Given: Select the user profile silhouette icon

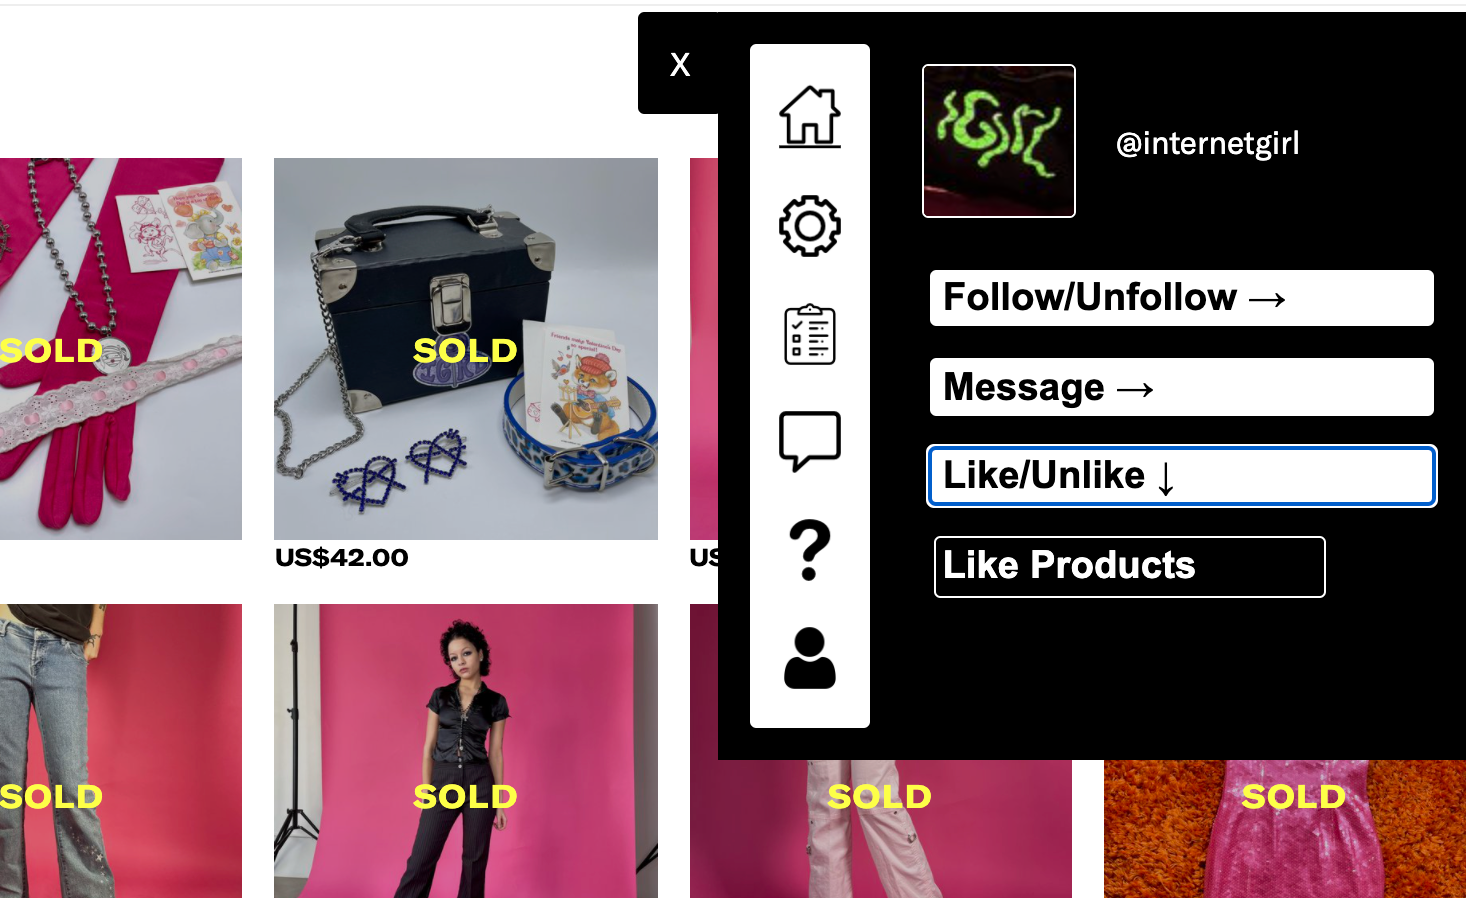Looking at the screenshot, I should click(810, 658).
